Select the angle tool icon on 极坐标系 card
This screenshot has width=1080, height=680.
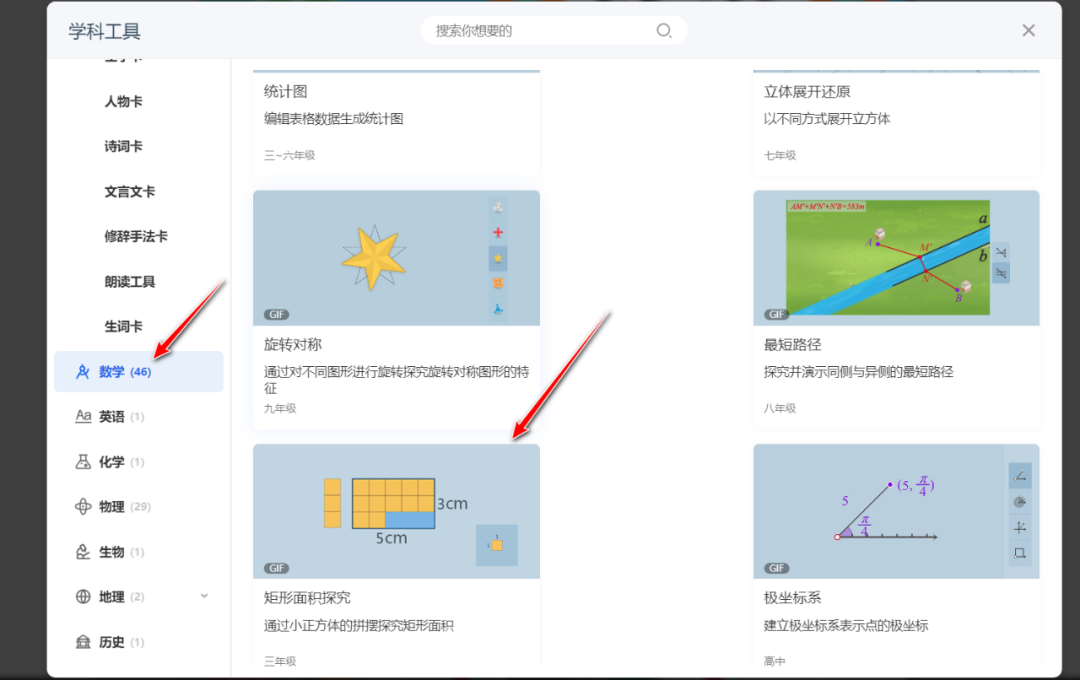1021,476
